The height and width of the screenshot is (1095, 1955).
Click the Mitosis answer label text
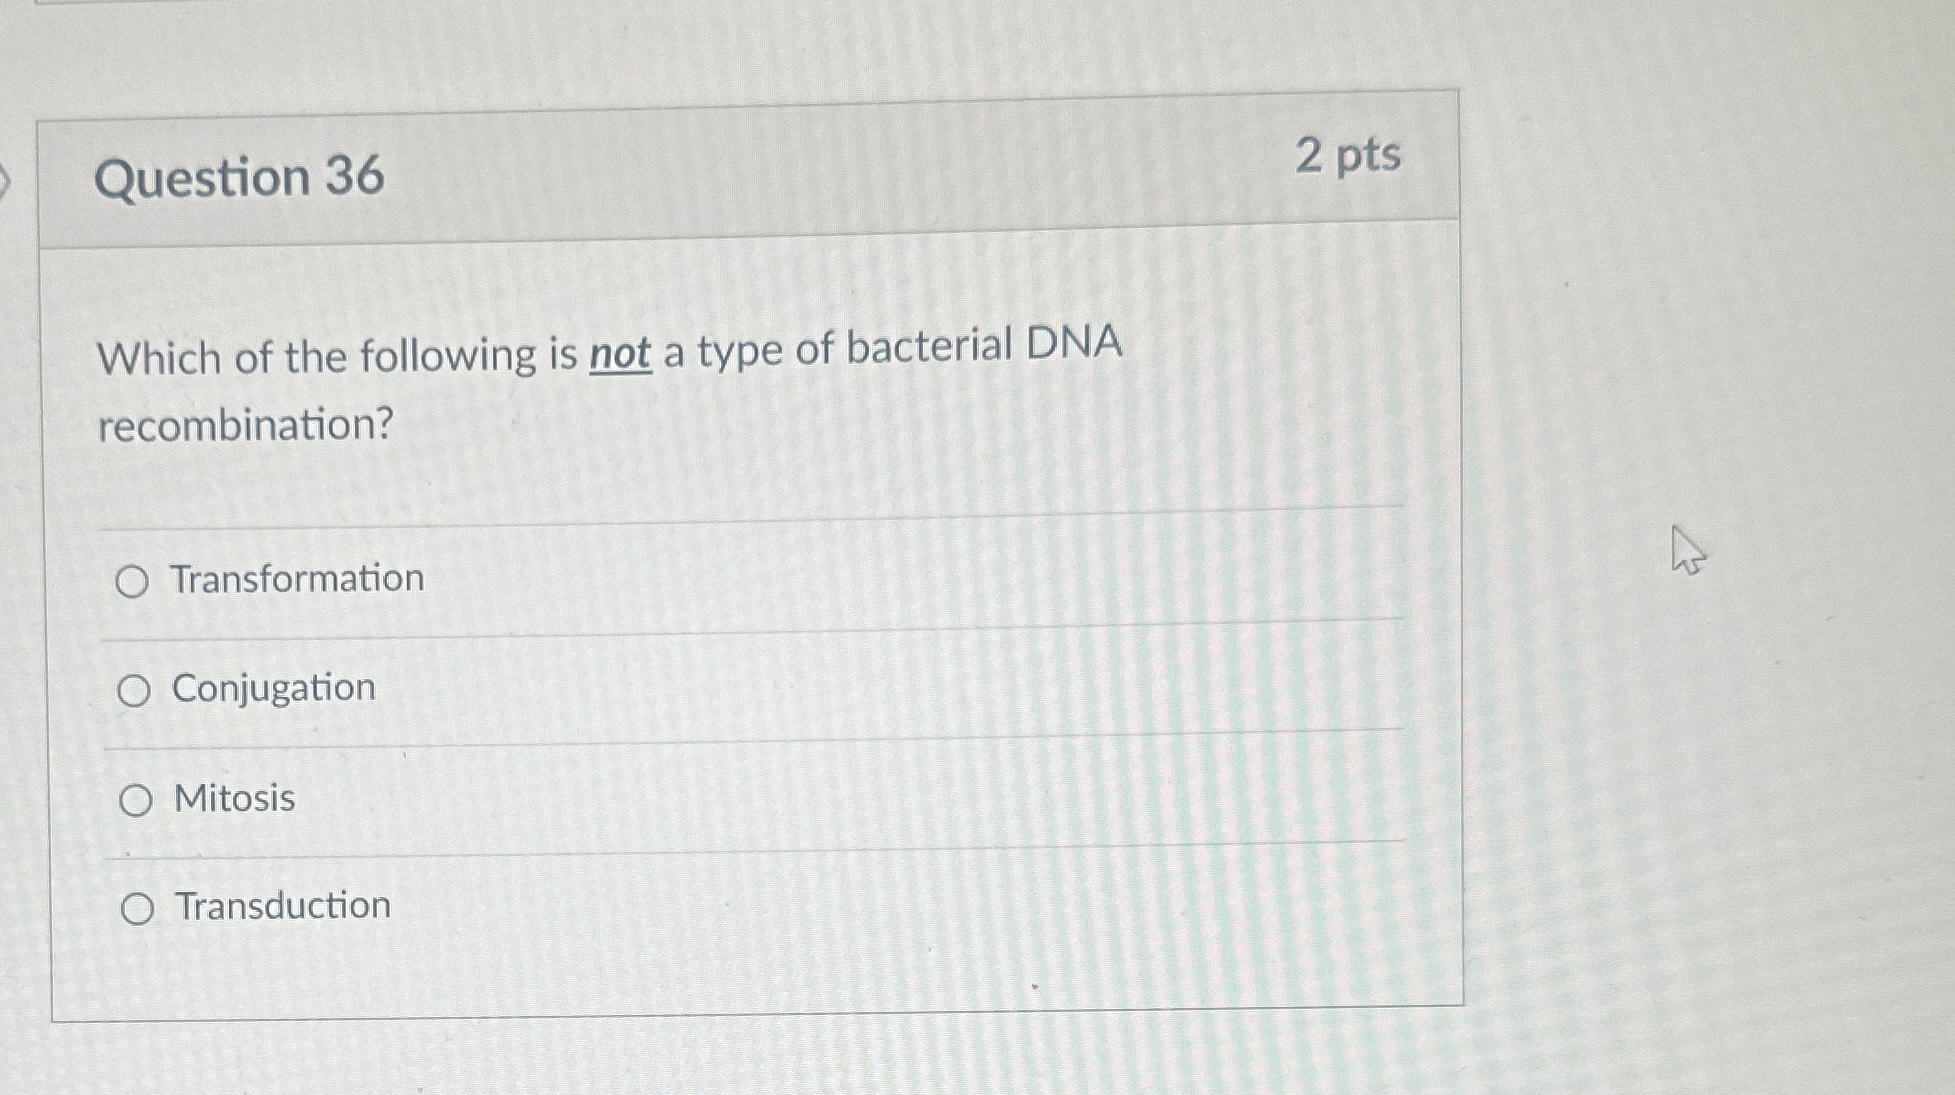tap(234, 798)
